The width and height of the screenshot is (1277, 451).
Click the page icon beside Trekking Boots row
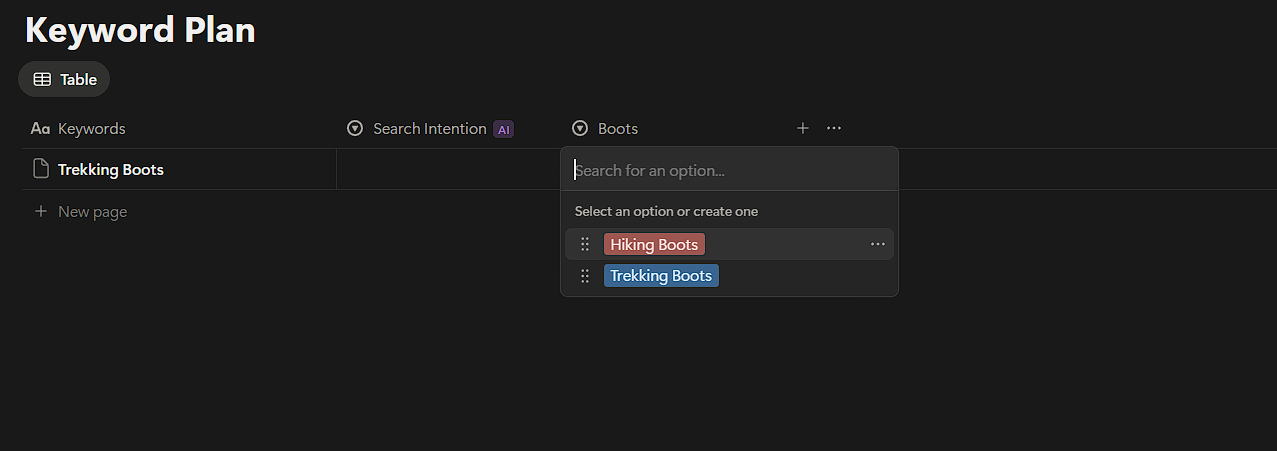(x=41, y=169)
